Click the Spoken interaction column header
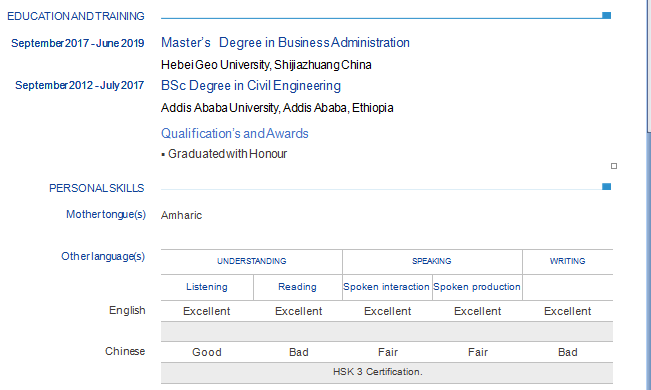Screen dimensions: 651x390 387,287
